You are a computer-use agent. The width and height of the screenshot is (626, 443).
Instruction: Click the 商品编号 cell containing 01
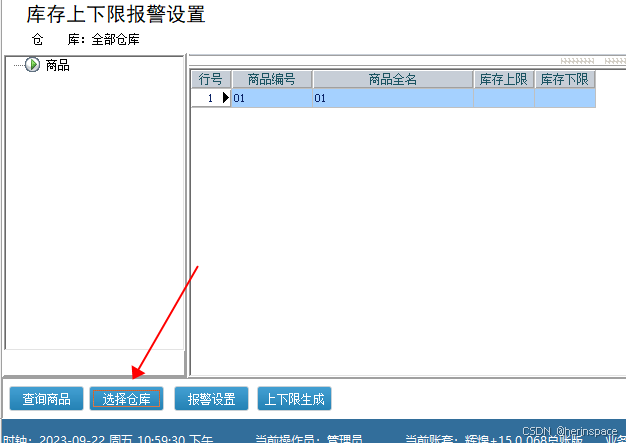coord(272,98)
